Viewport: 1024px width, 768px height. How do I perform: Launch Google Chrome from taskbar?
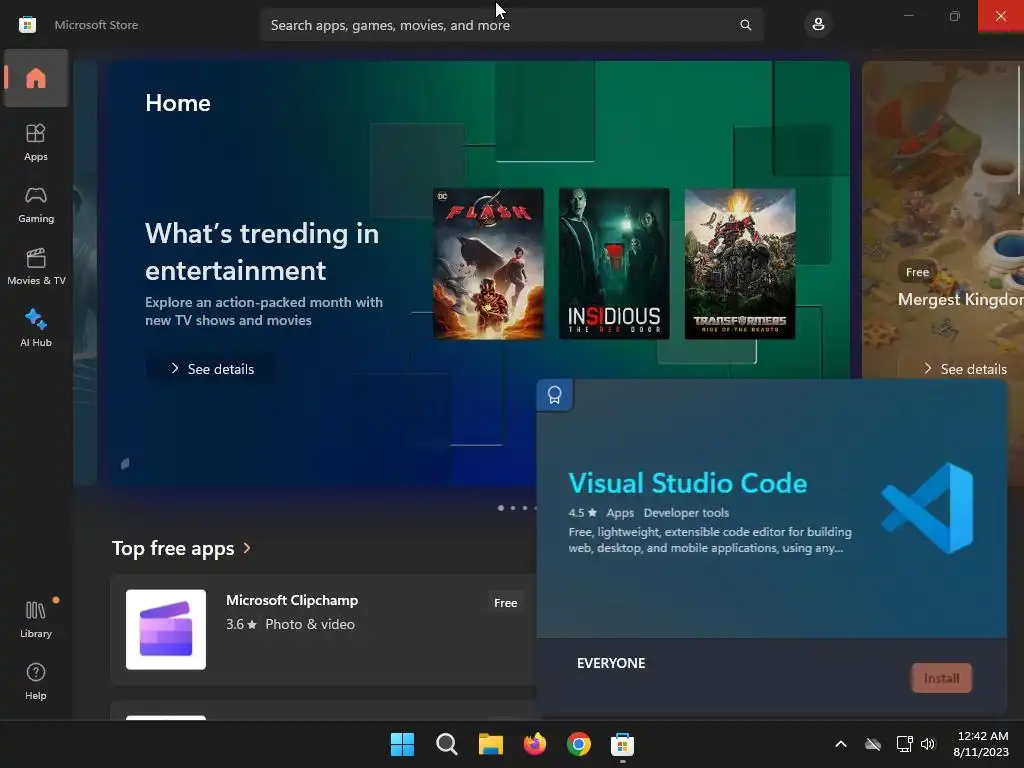click(x=579, y=744)
